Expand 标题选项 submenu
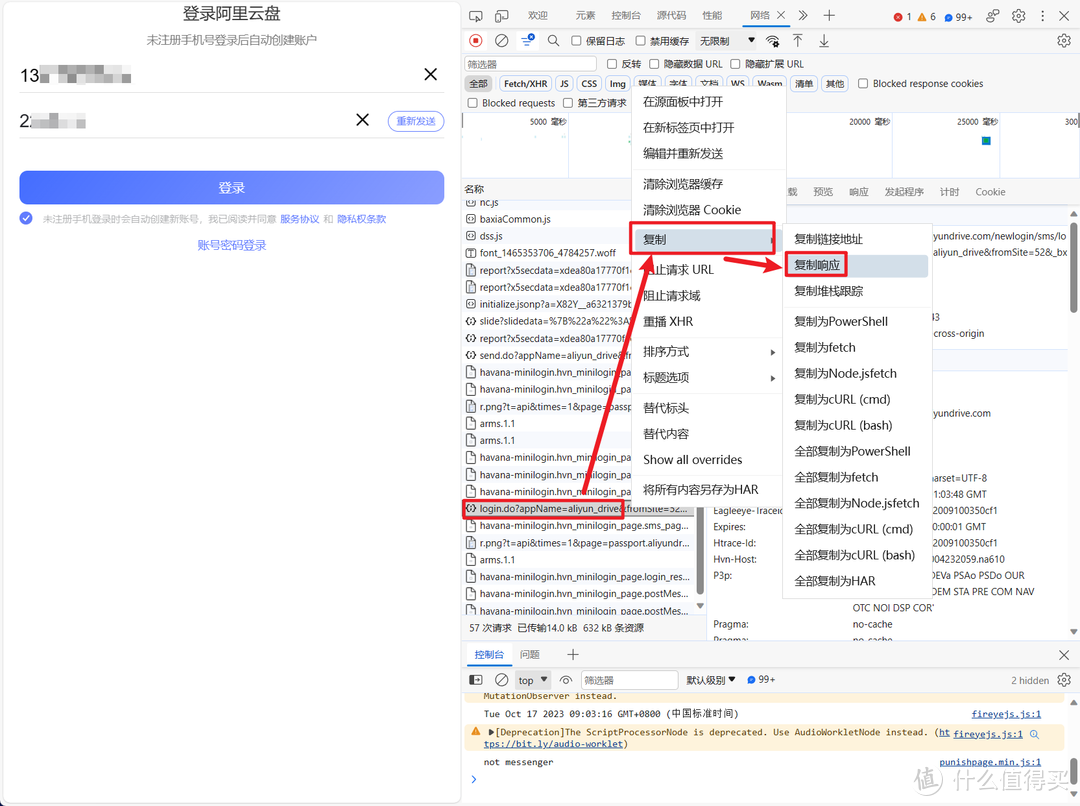The height and width of the screenshot is (806, 1080). click(x=709, y=378)
